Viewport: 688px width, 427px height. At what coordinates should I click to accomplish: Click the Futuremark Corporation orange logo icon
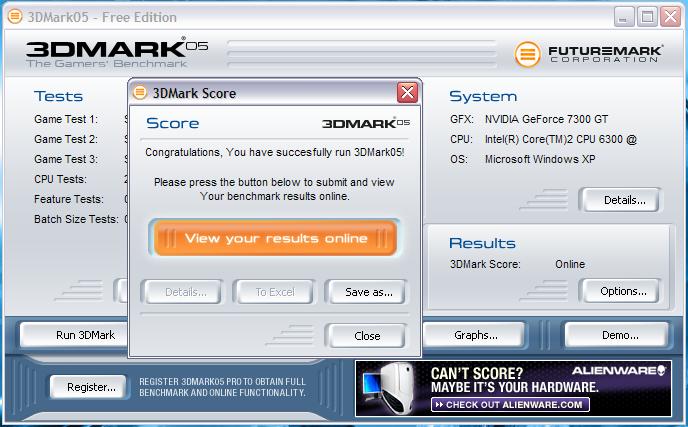pyautogui.click(x=527, y=54)
